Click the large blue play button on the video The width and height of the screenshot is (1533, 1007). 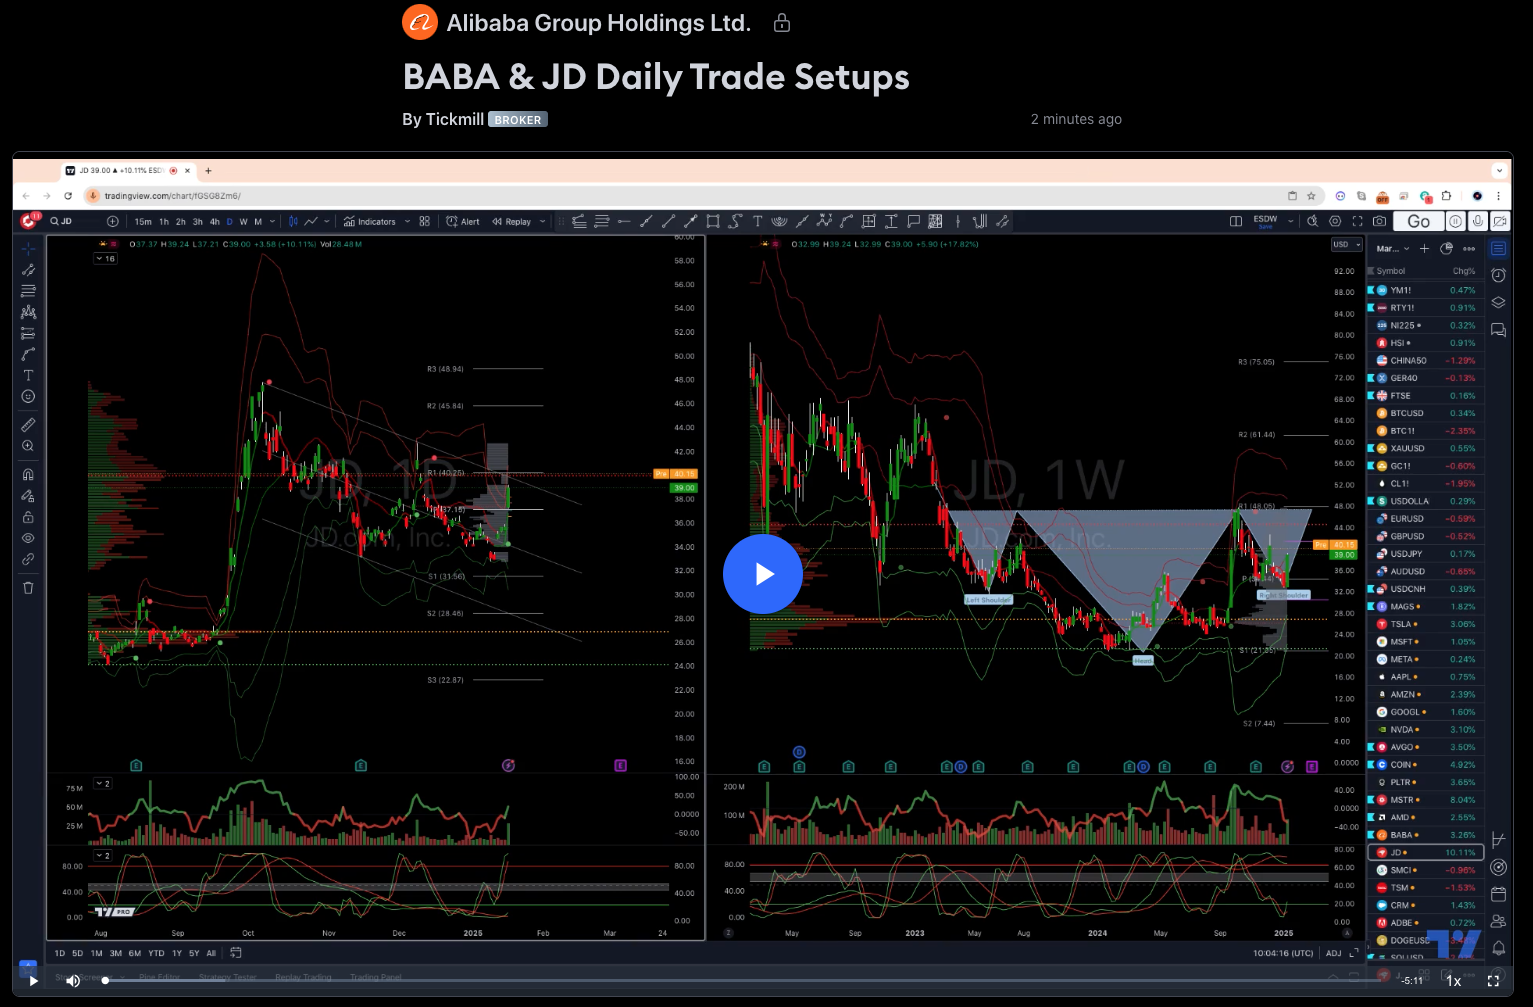763,574
